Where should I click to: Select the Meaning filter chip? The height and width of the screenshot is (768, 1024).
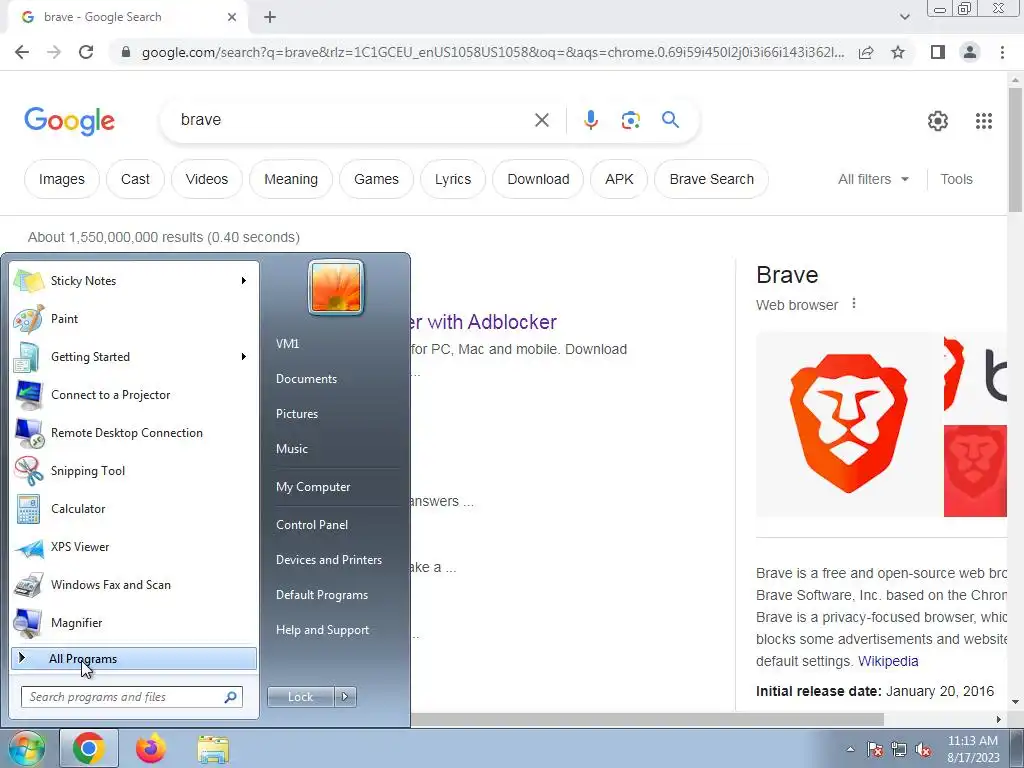[x=291, y=179]
